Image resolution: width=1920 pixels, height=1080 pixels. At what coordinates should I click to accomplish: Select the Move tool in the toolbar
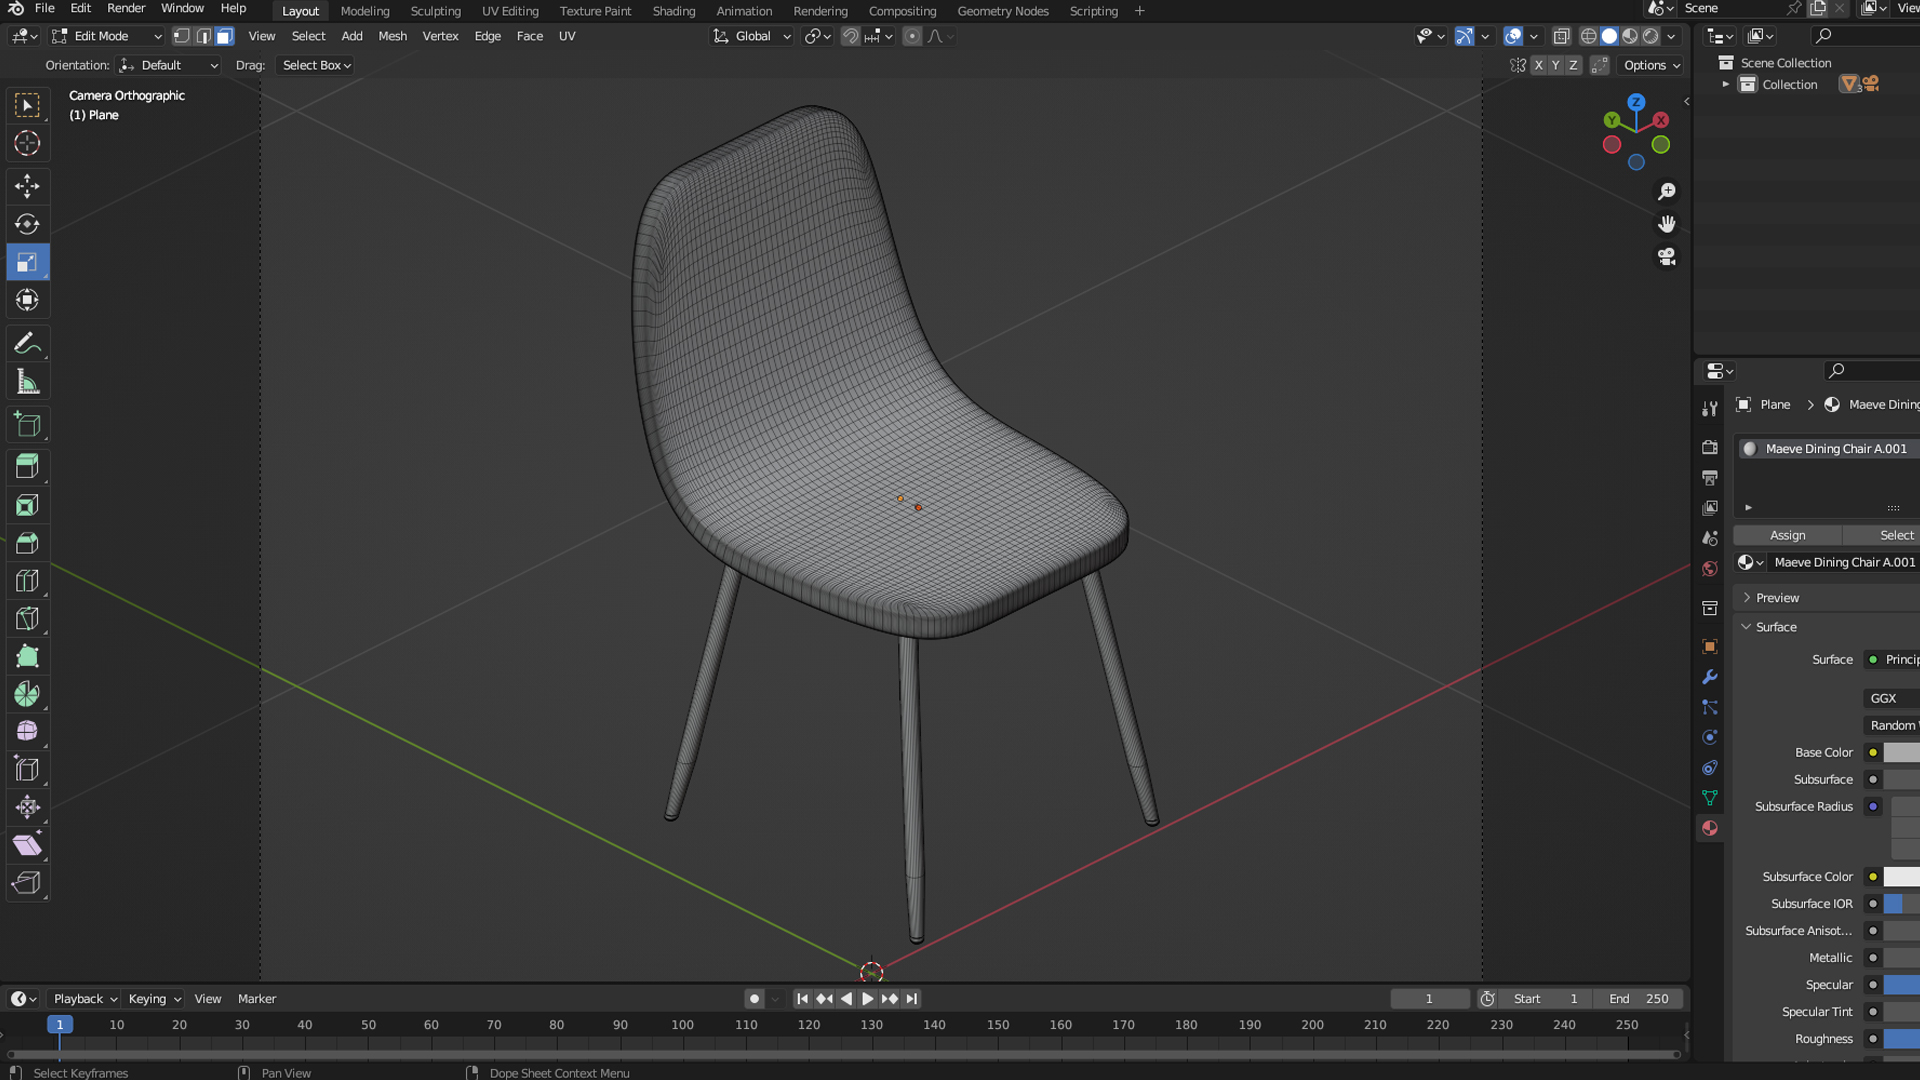pos(27,186)
